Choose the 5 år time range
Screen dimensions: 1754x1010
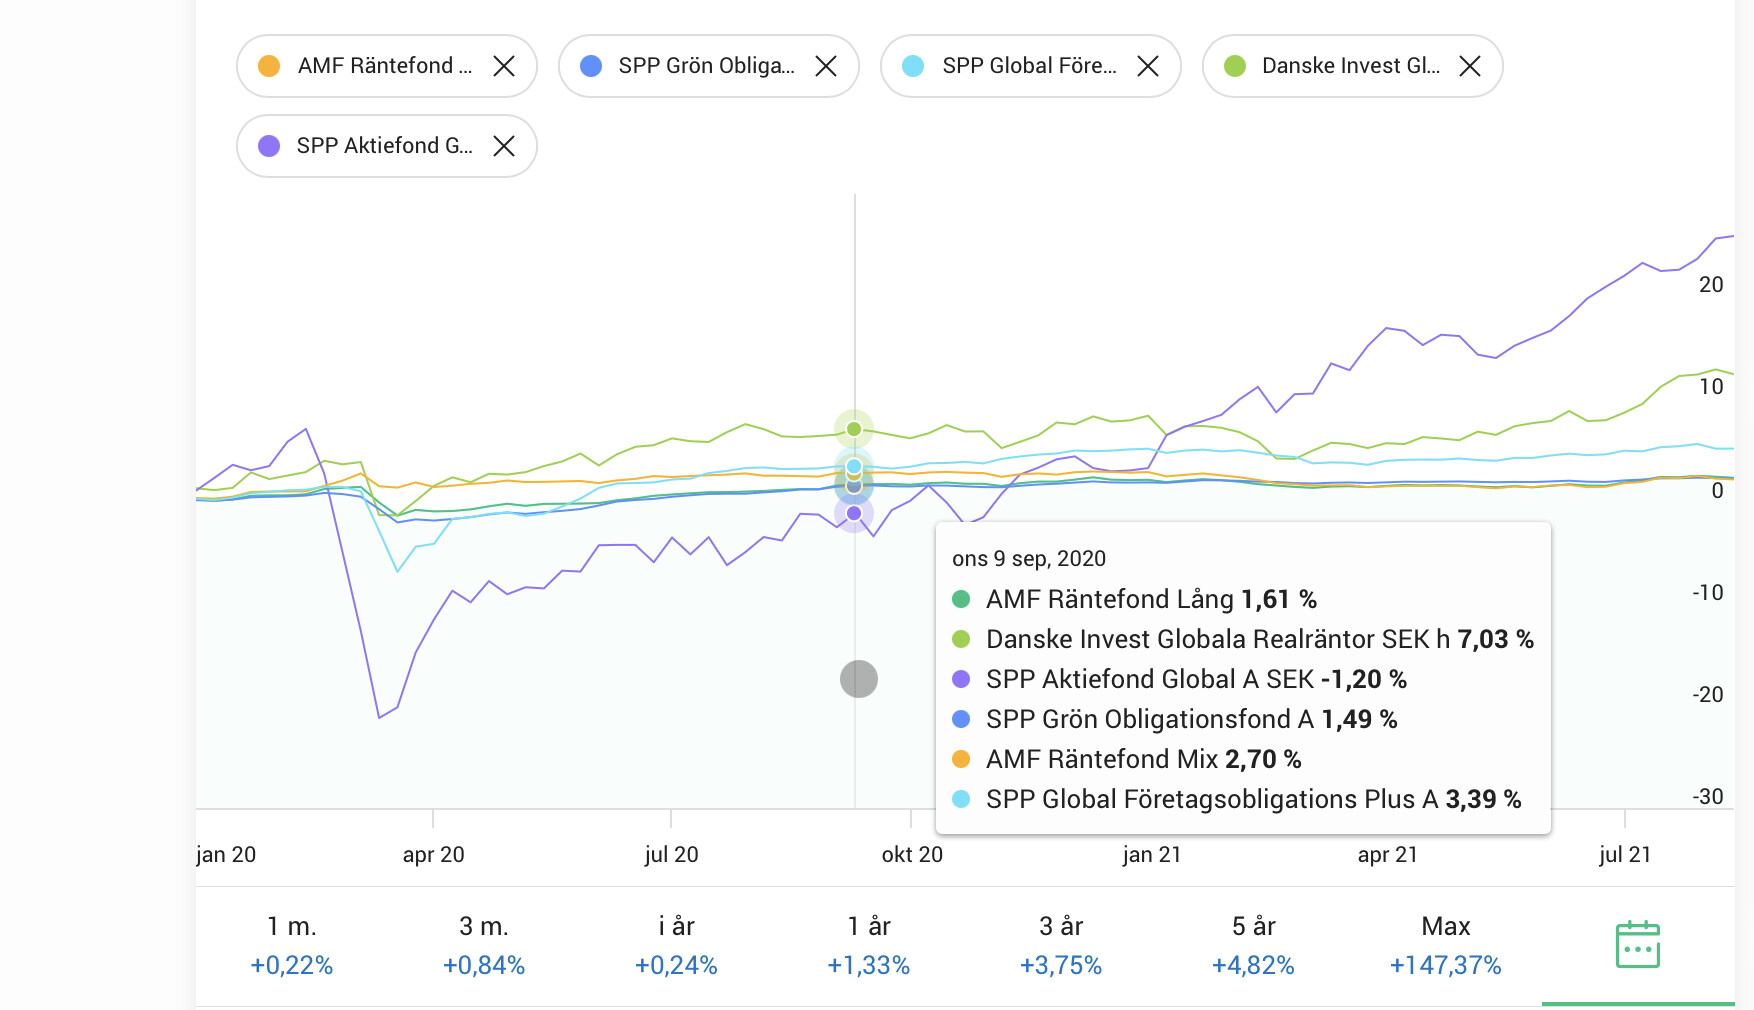(1253, 945)
